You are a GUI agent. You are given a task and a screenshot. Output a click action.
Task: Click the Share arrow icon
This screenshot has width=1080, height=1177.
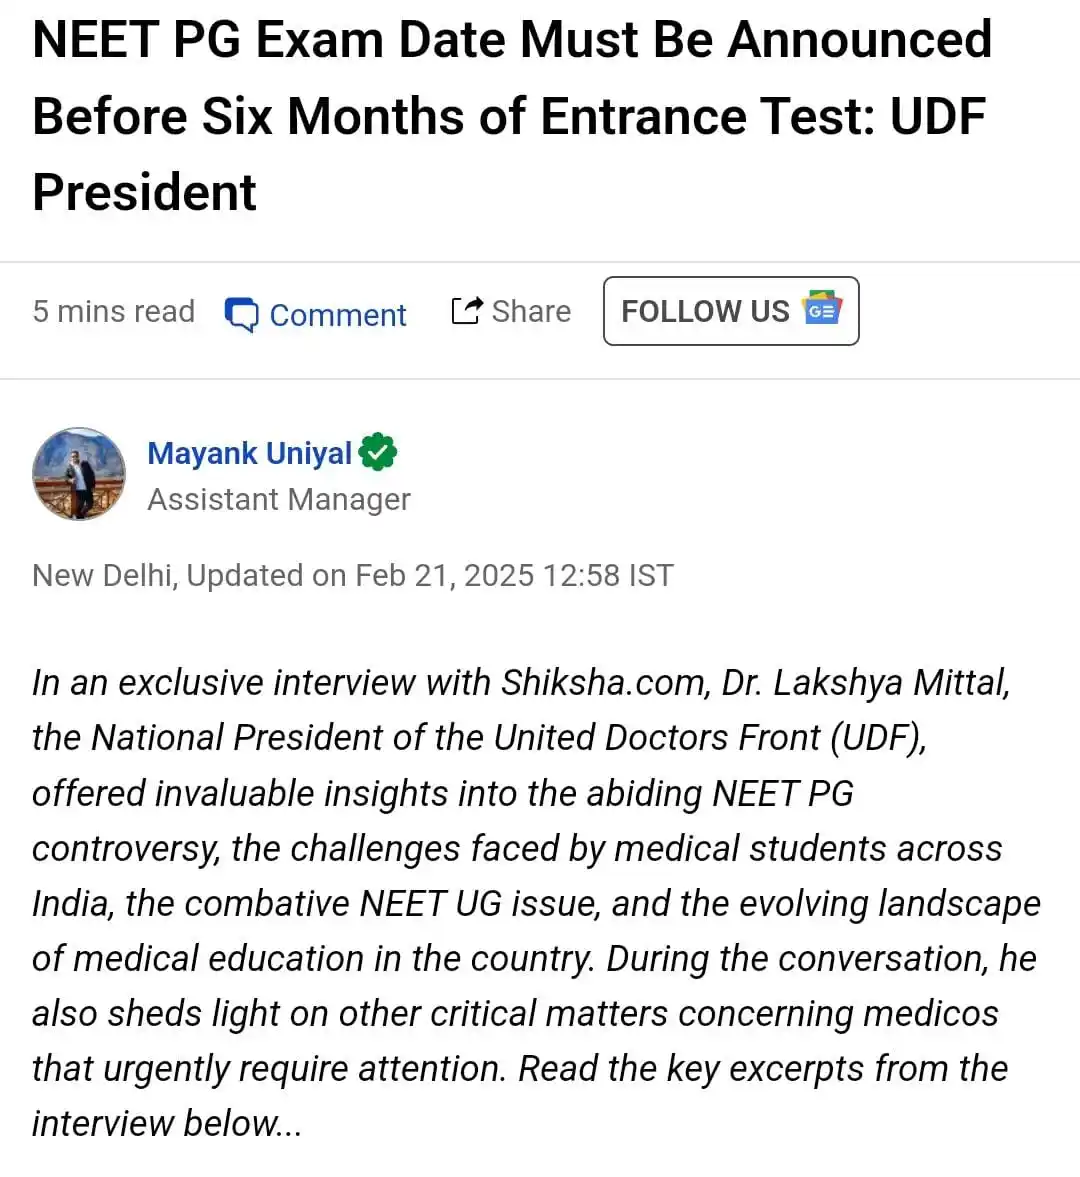pyautogui.click(x=466, y=311)
